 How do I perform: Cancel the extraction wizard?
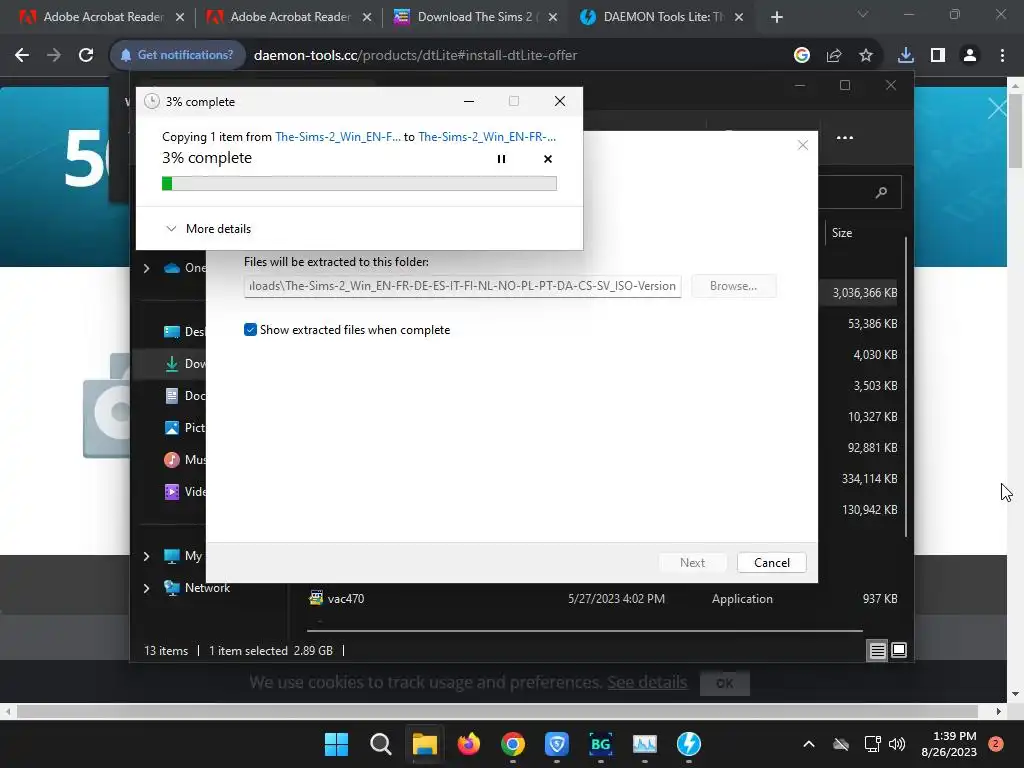tap(771, 562)
